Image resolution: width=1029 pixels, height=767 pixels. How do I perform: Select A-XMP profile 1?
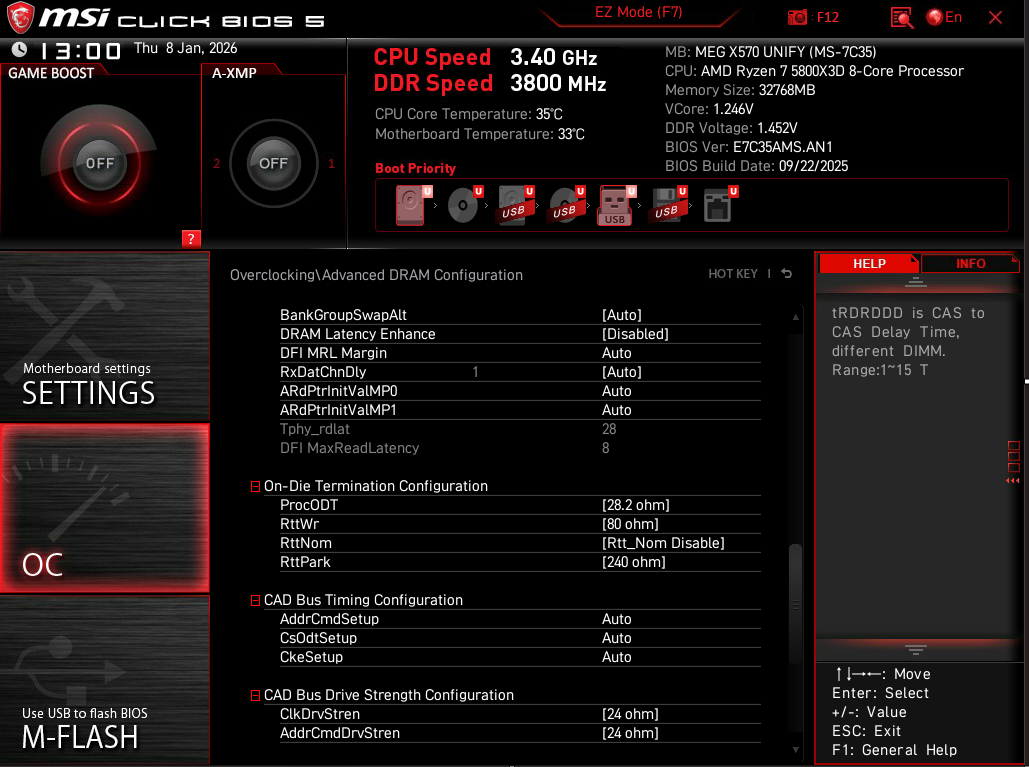click(331, 163)
